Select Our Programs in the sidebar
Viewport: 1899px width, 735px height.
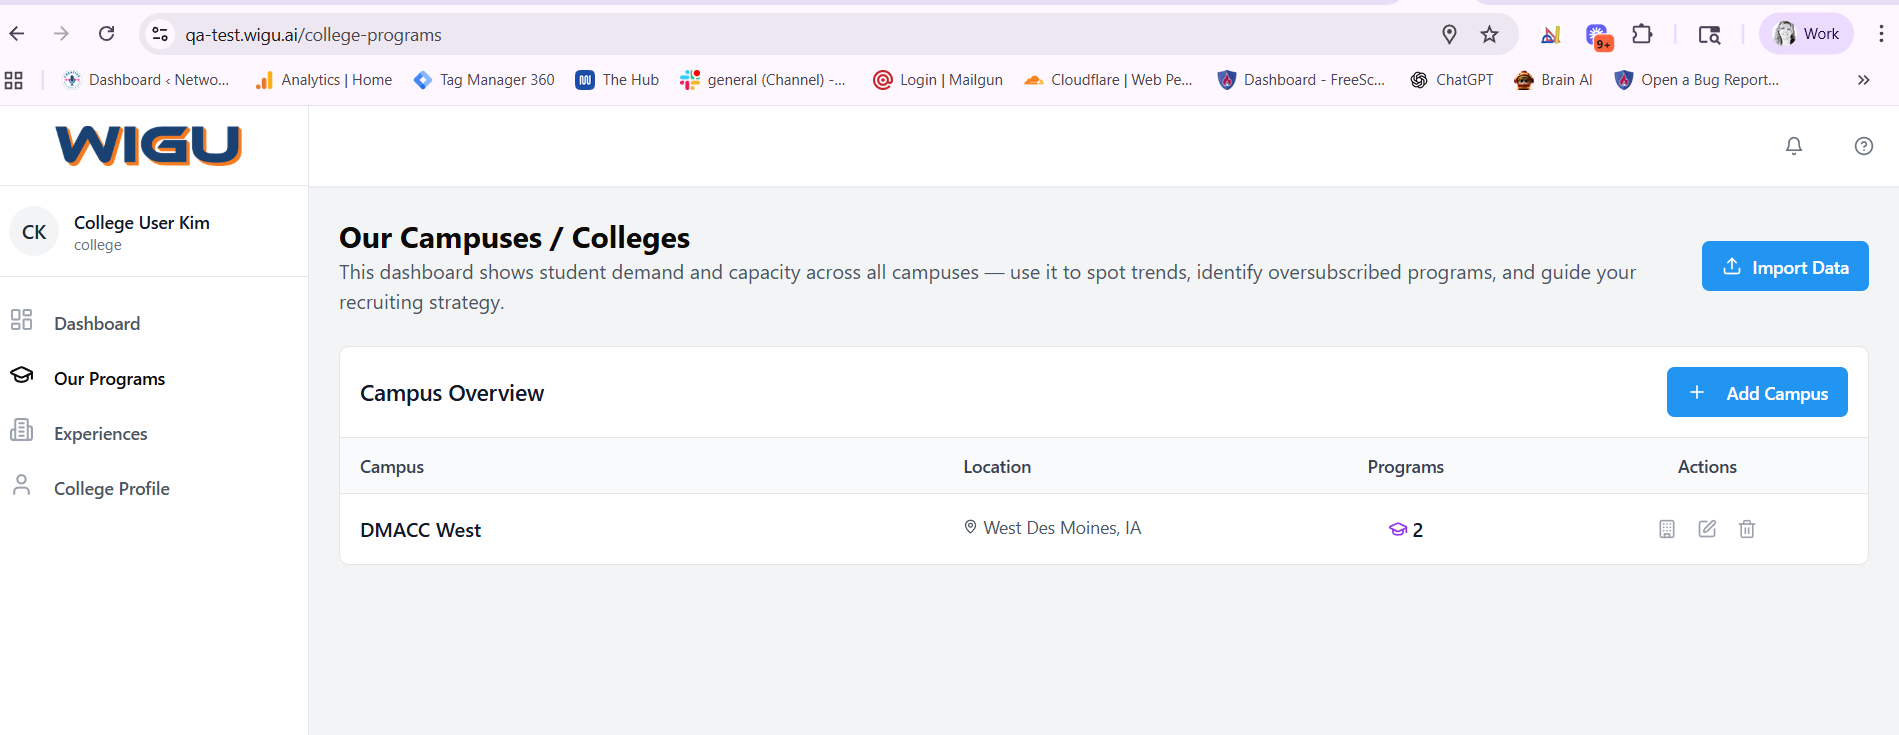click(109, 379)
